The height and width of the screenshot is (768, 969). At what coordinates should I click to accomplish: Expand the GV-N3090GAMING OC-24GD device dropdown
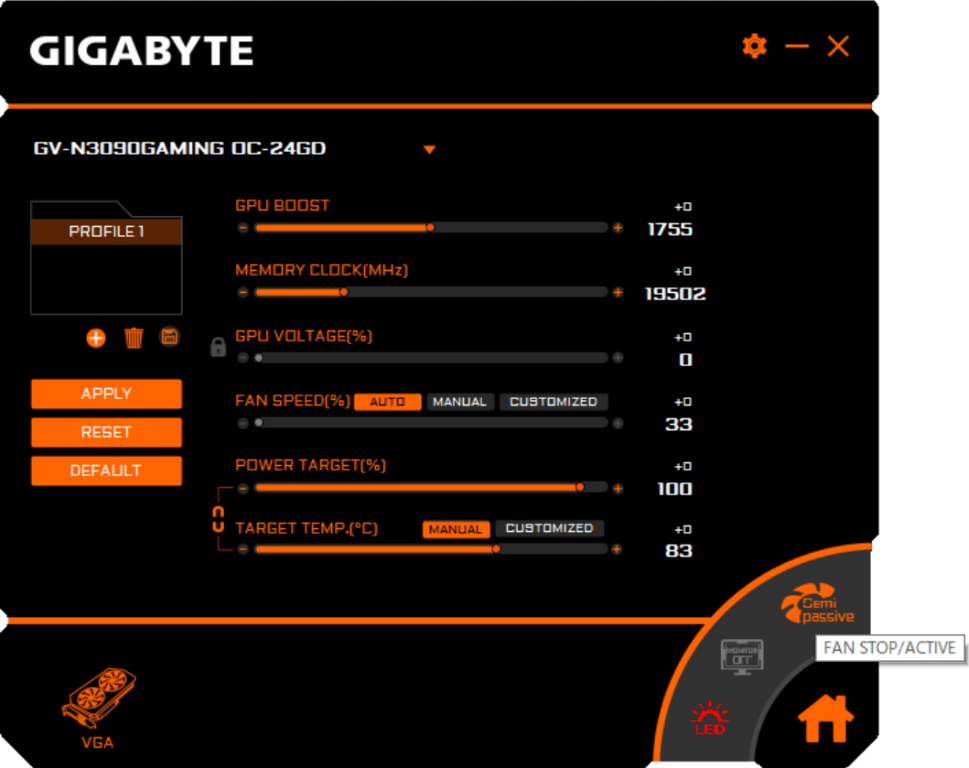pos(430,150)
